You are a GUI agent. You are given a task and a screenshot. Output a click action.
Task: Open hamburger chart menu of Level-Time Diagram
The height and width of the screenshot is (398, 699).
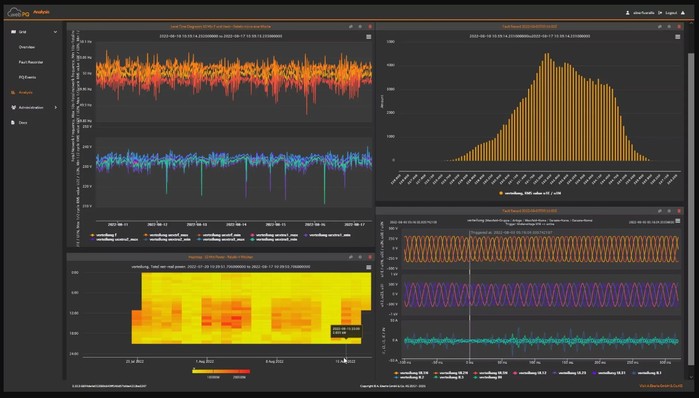point(369,37)
